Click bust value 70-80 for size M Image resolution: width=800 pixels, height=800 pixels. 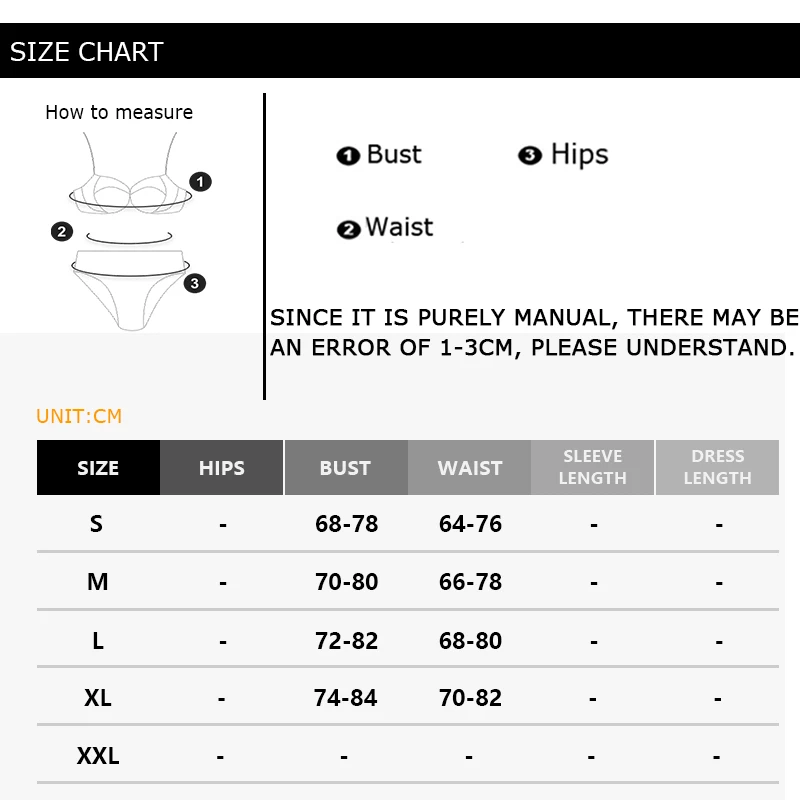[346, 582]
